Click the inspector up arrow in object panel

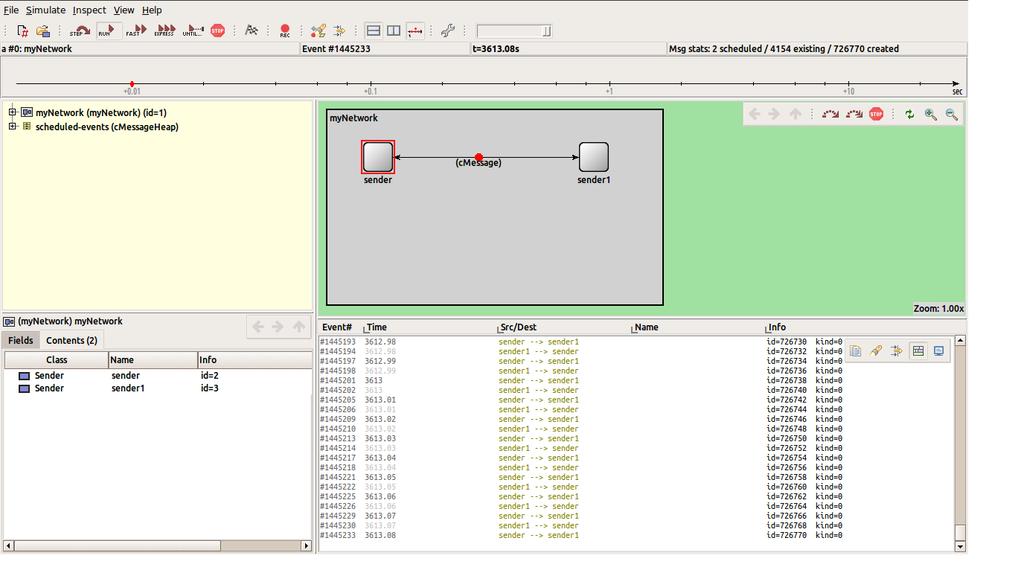click(298, 326)
